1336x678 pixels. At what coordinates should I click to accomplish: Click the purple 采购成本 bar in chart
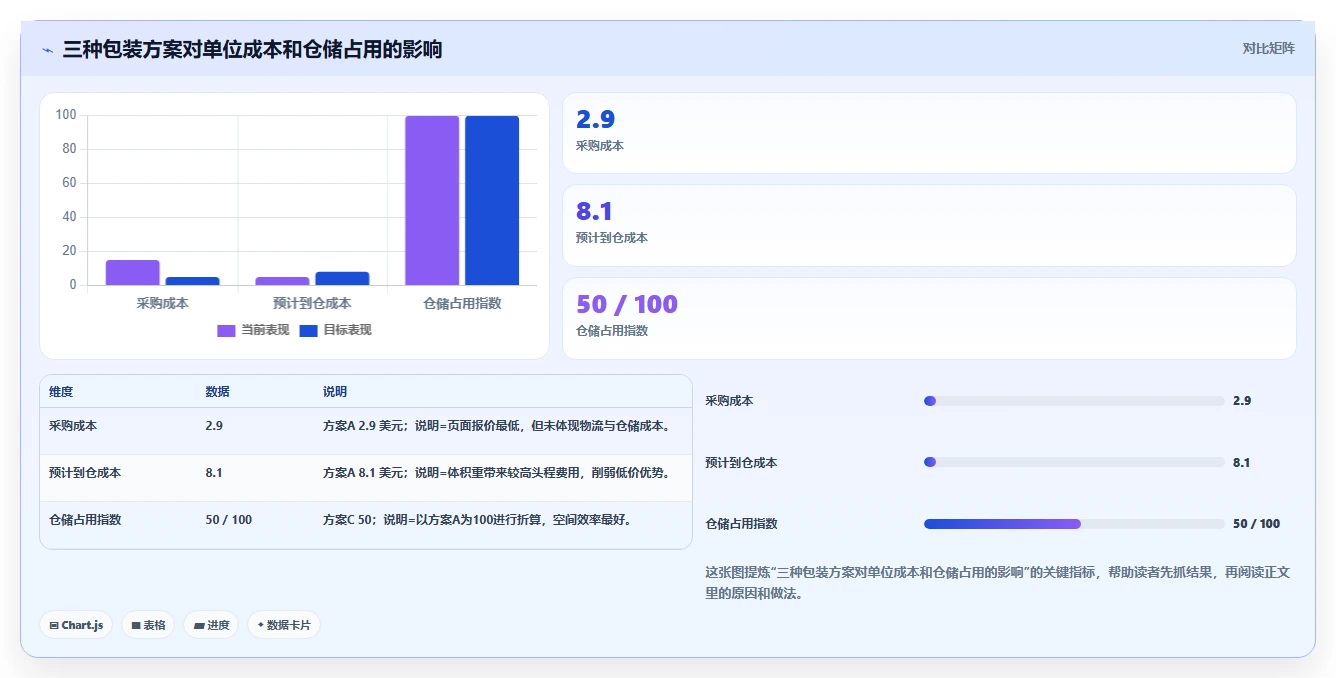132,273
